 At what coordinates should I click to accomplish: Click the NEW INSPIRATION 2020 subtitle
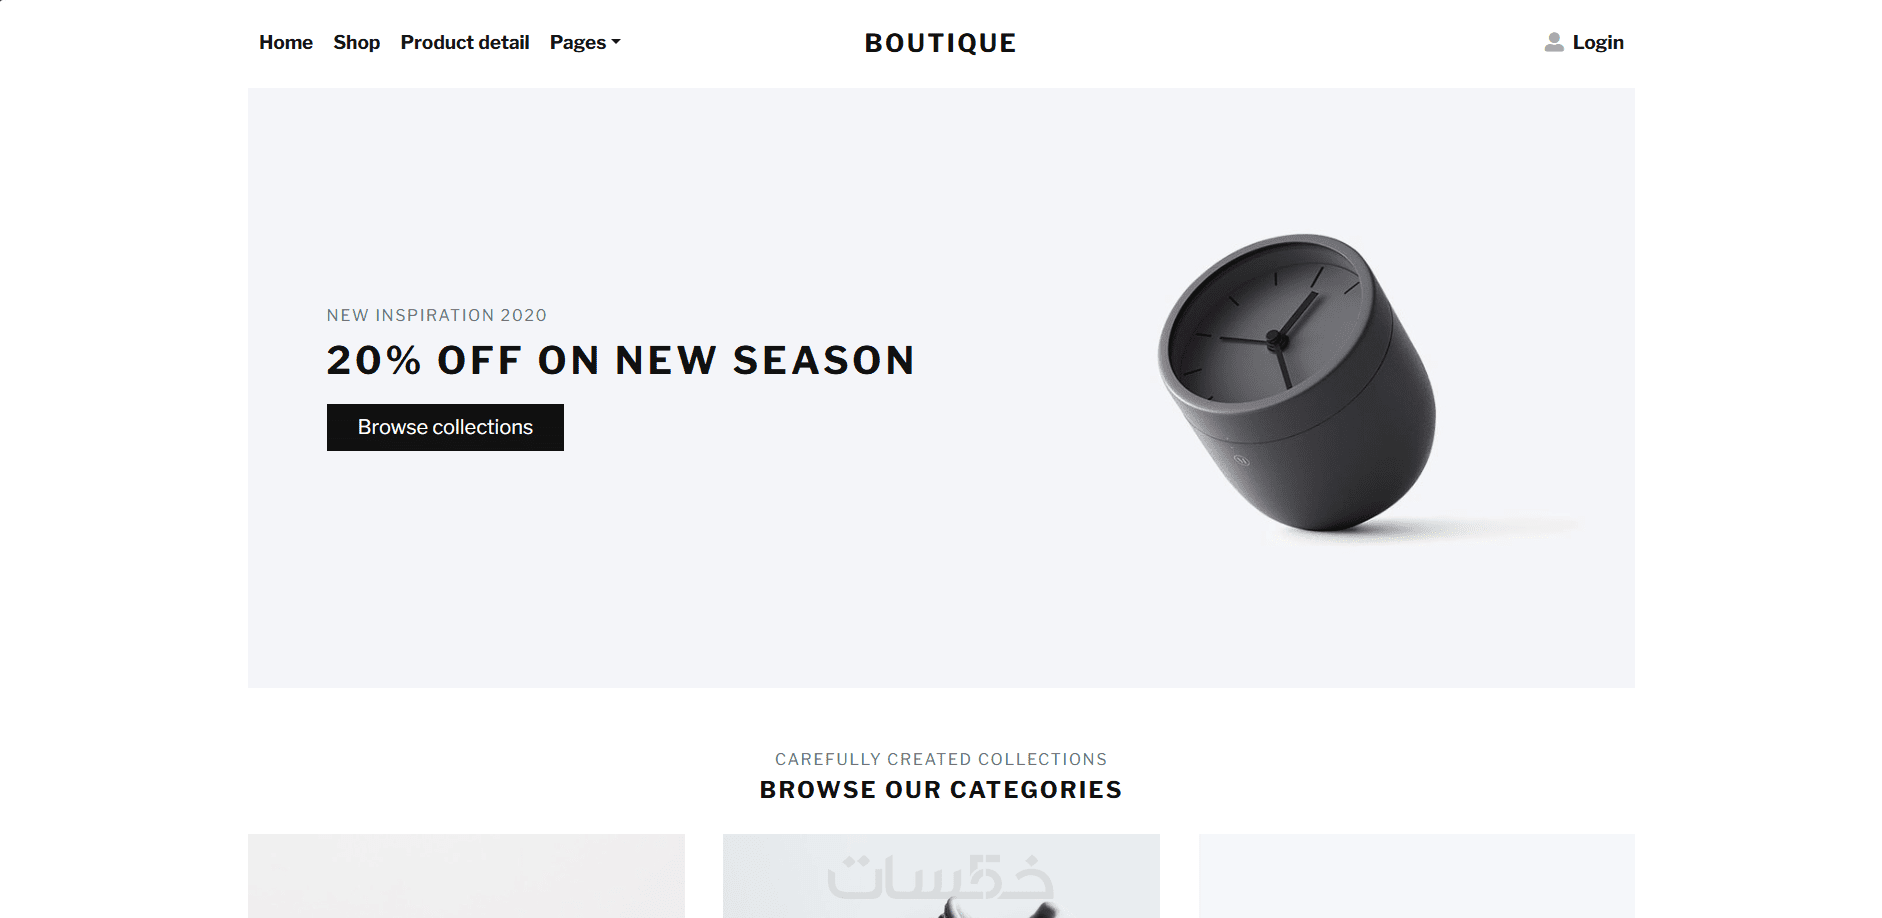[437, 315]
